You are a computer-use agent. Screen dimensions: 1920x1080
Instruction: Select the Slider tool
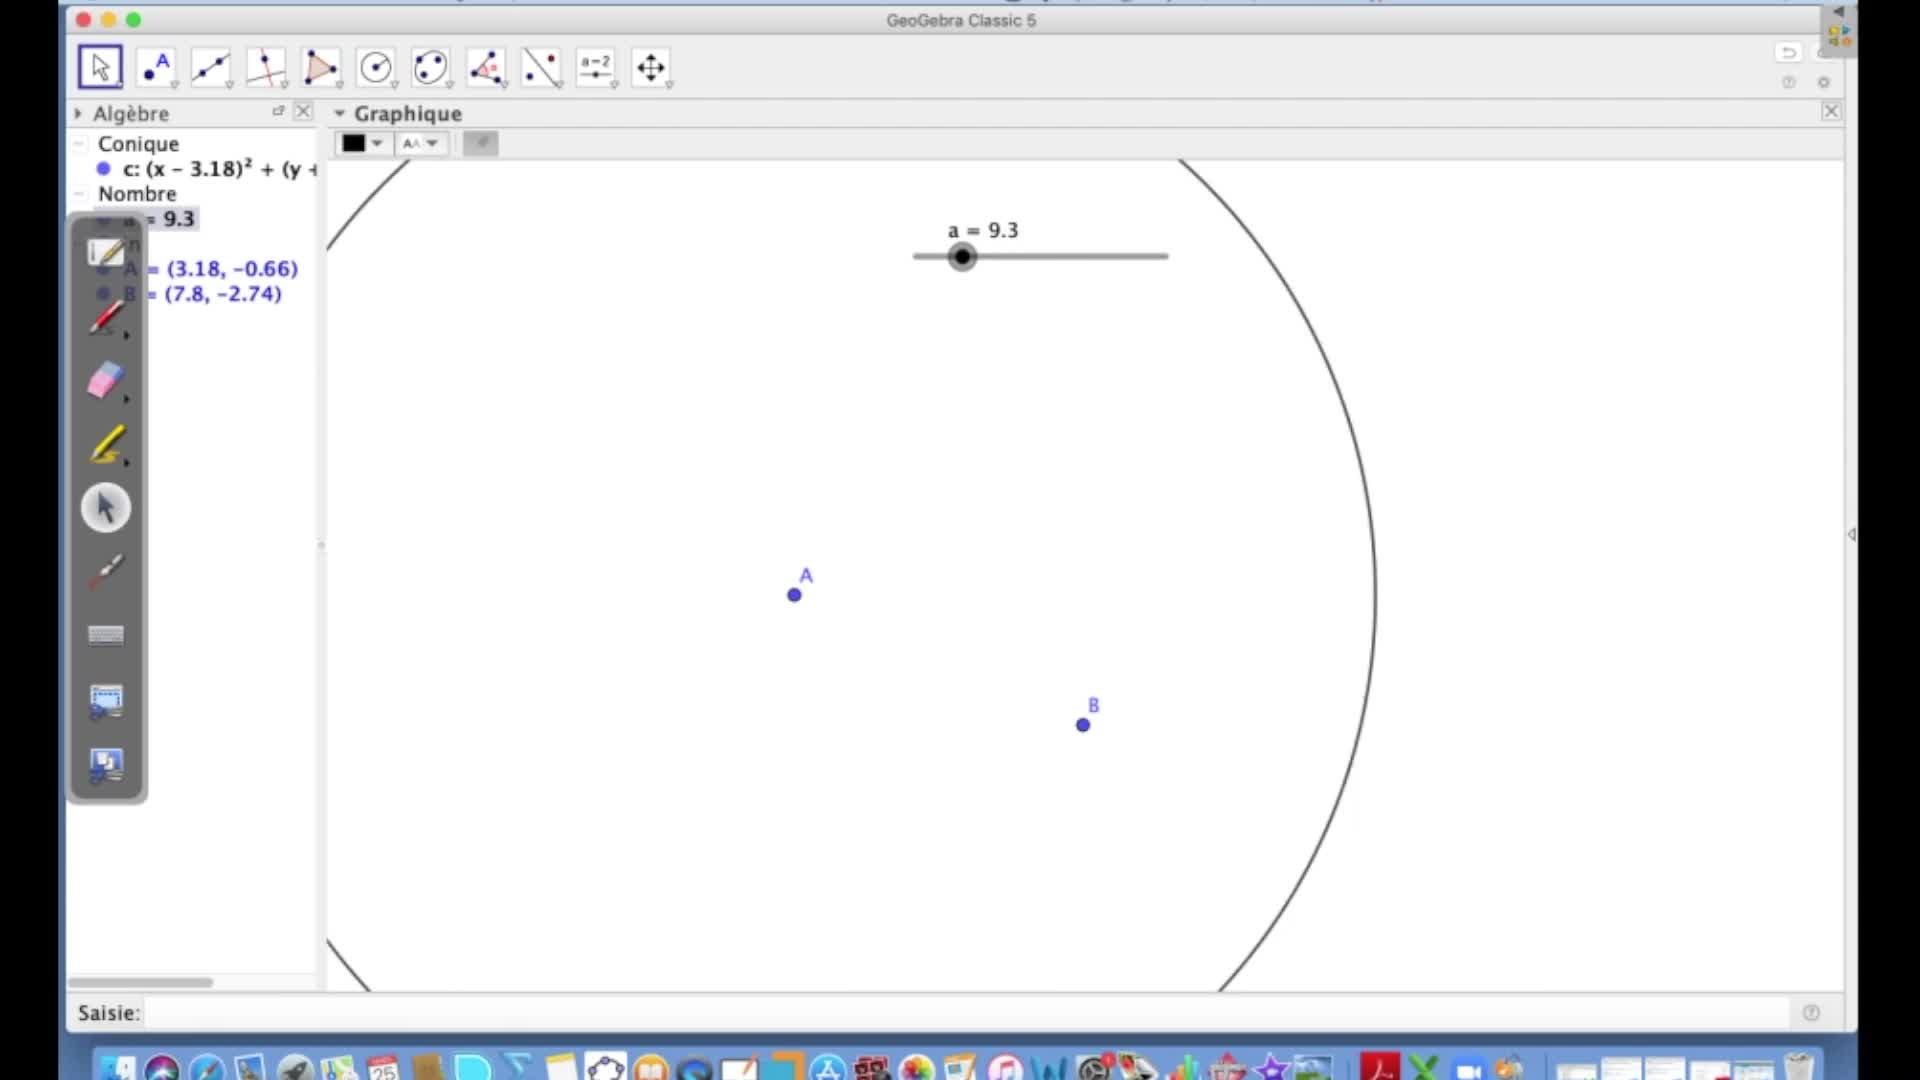(x=596, y=67)
